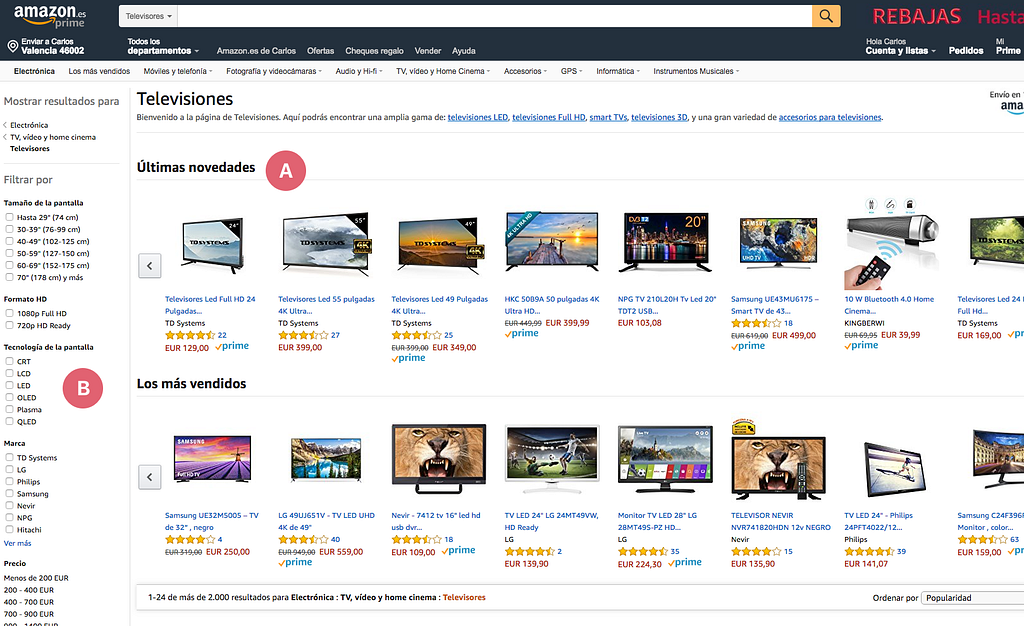This screenshot has height=626, width=1024.
Task: Follow the televisiones Full HD link
Action: point(549,117)
